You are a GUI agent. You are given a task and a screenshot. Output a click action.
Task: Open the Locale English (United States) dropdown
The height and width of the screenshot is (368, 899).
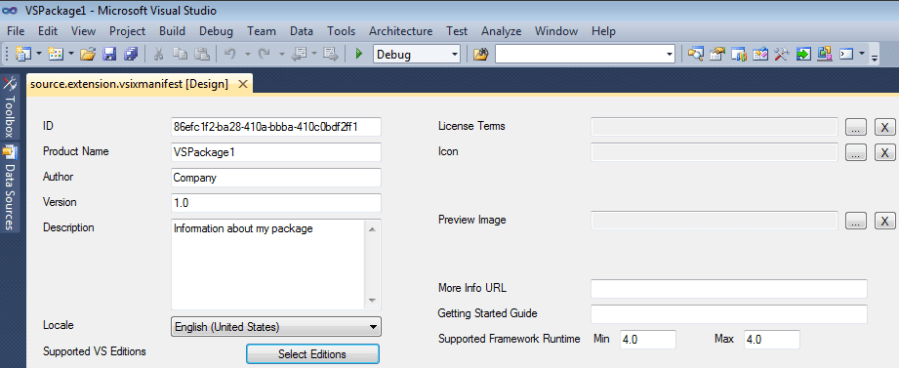coord(276,327)
